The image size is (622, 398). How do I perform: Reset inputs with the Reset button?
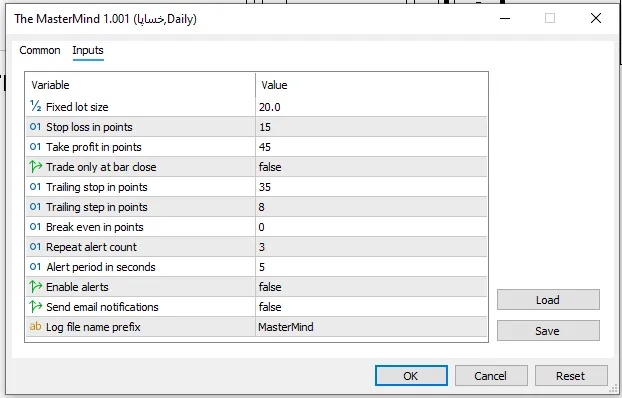pyautogui.click(x=571, y=376)
